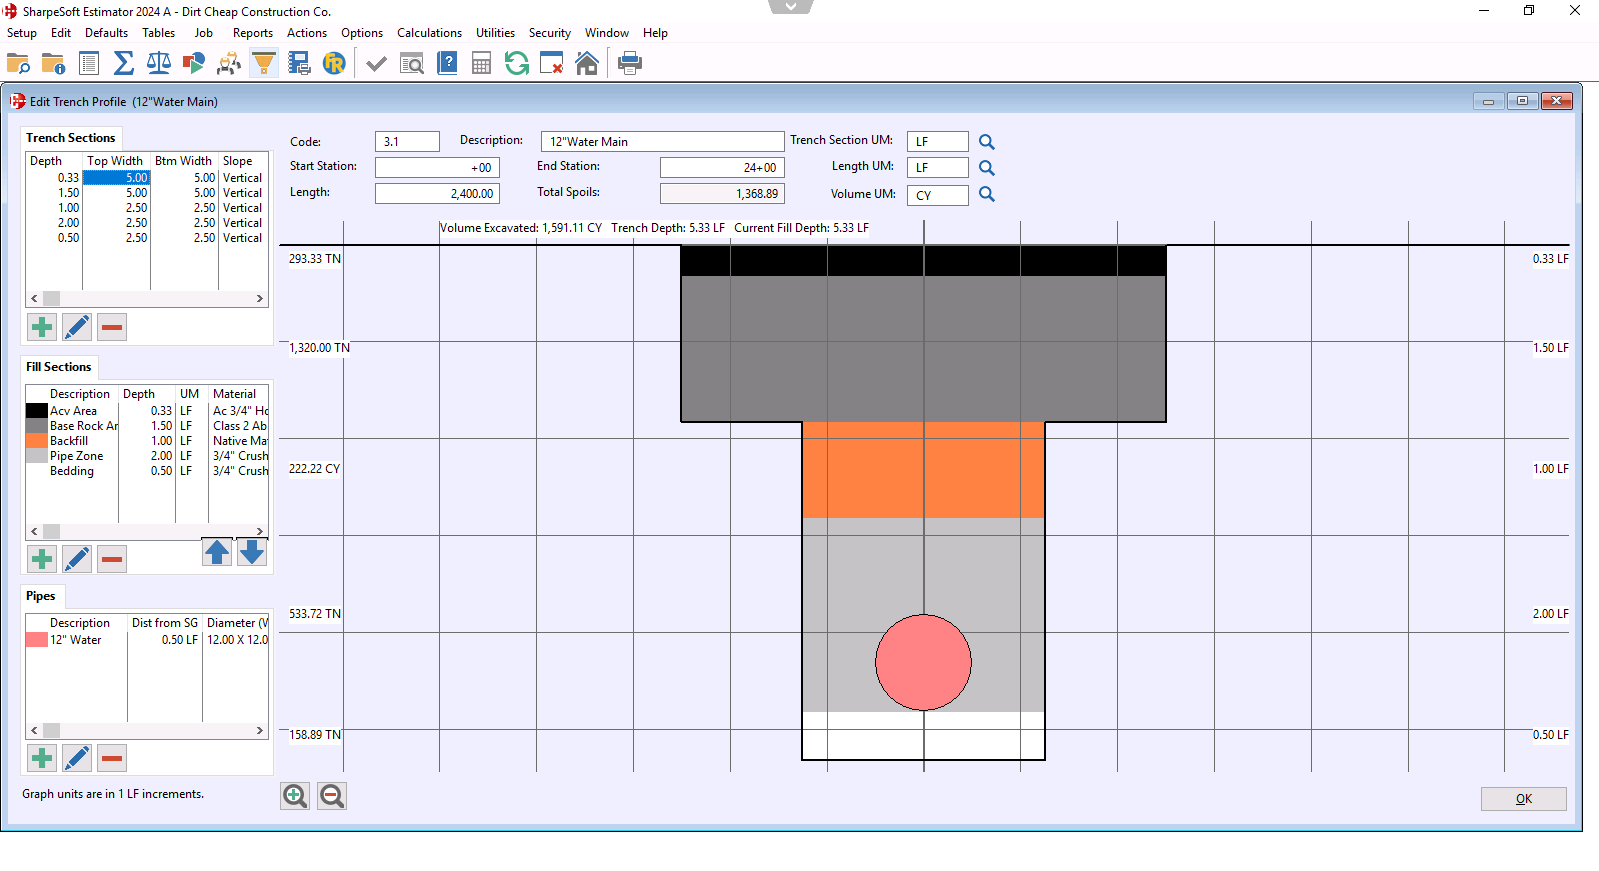Open the calculator toolbar icon

click(x=481, y=64)
